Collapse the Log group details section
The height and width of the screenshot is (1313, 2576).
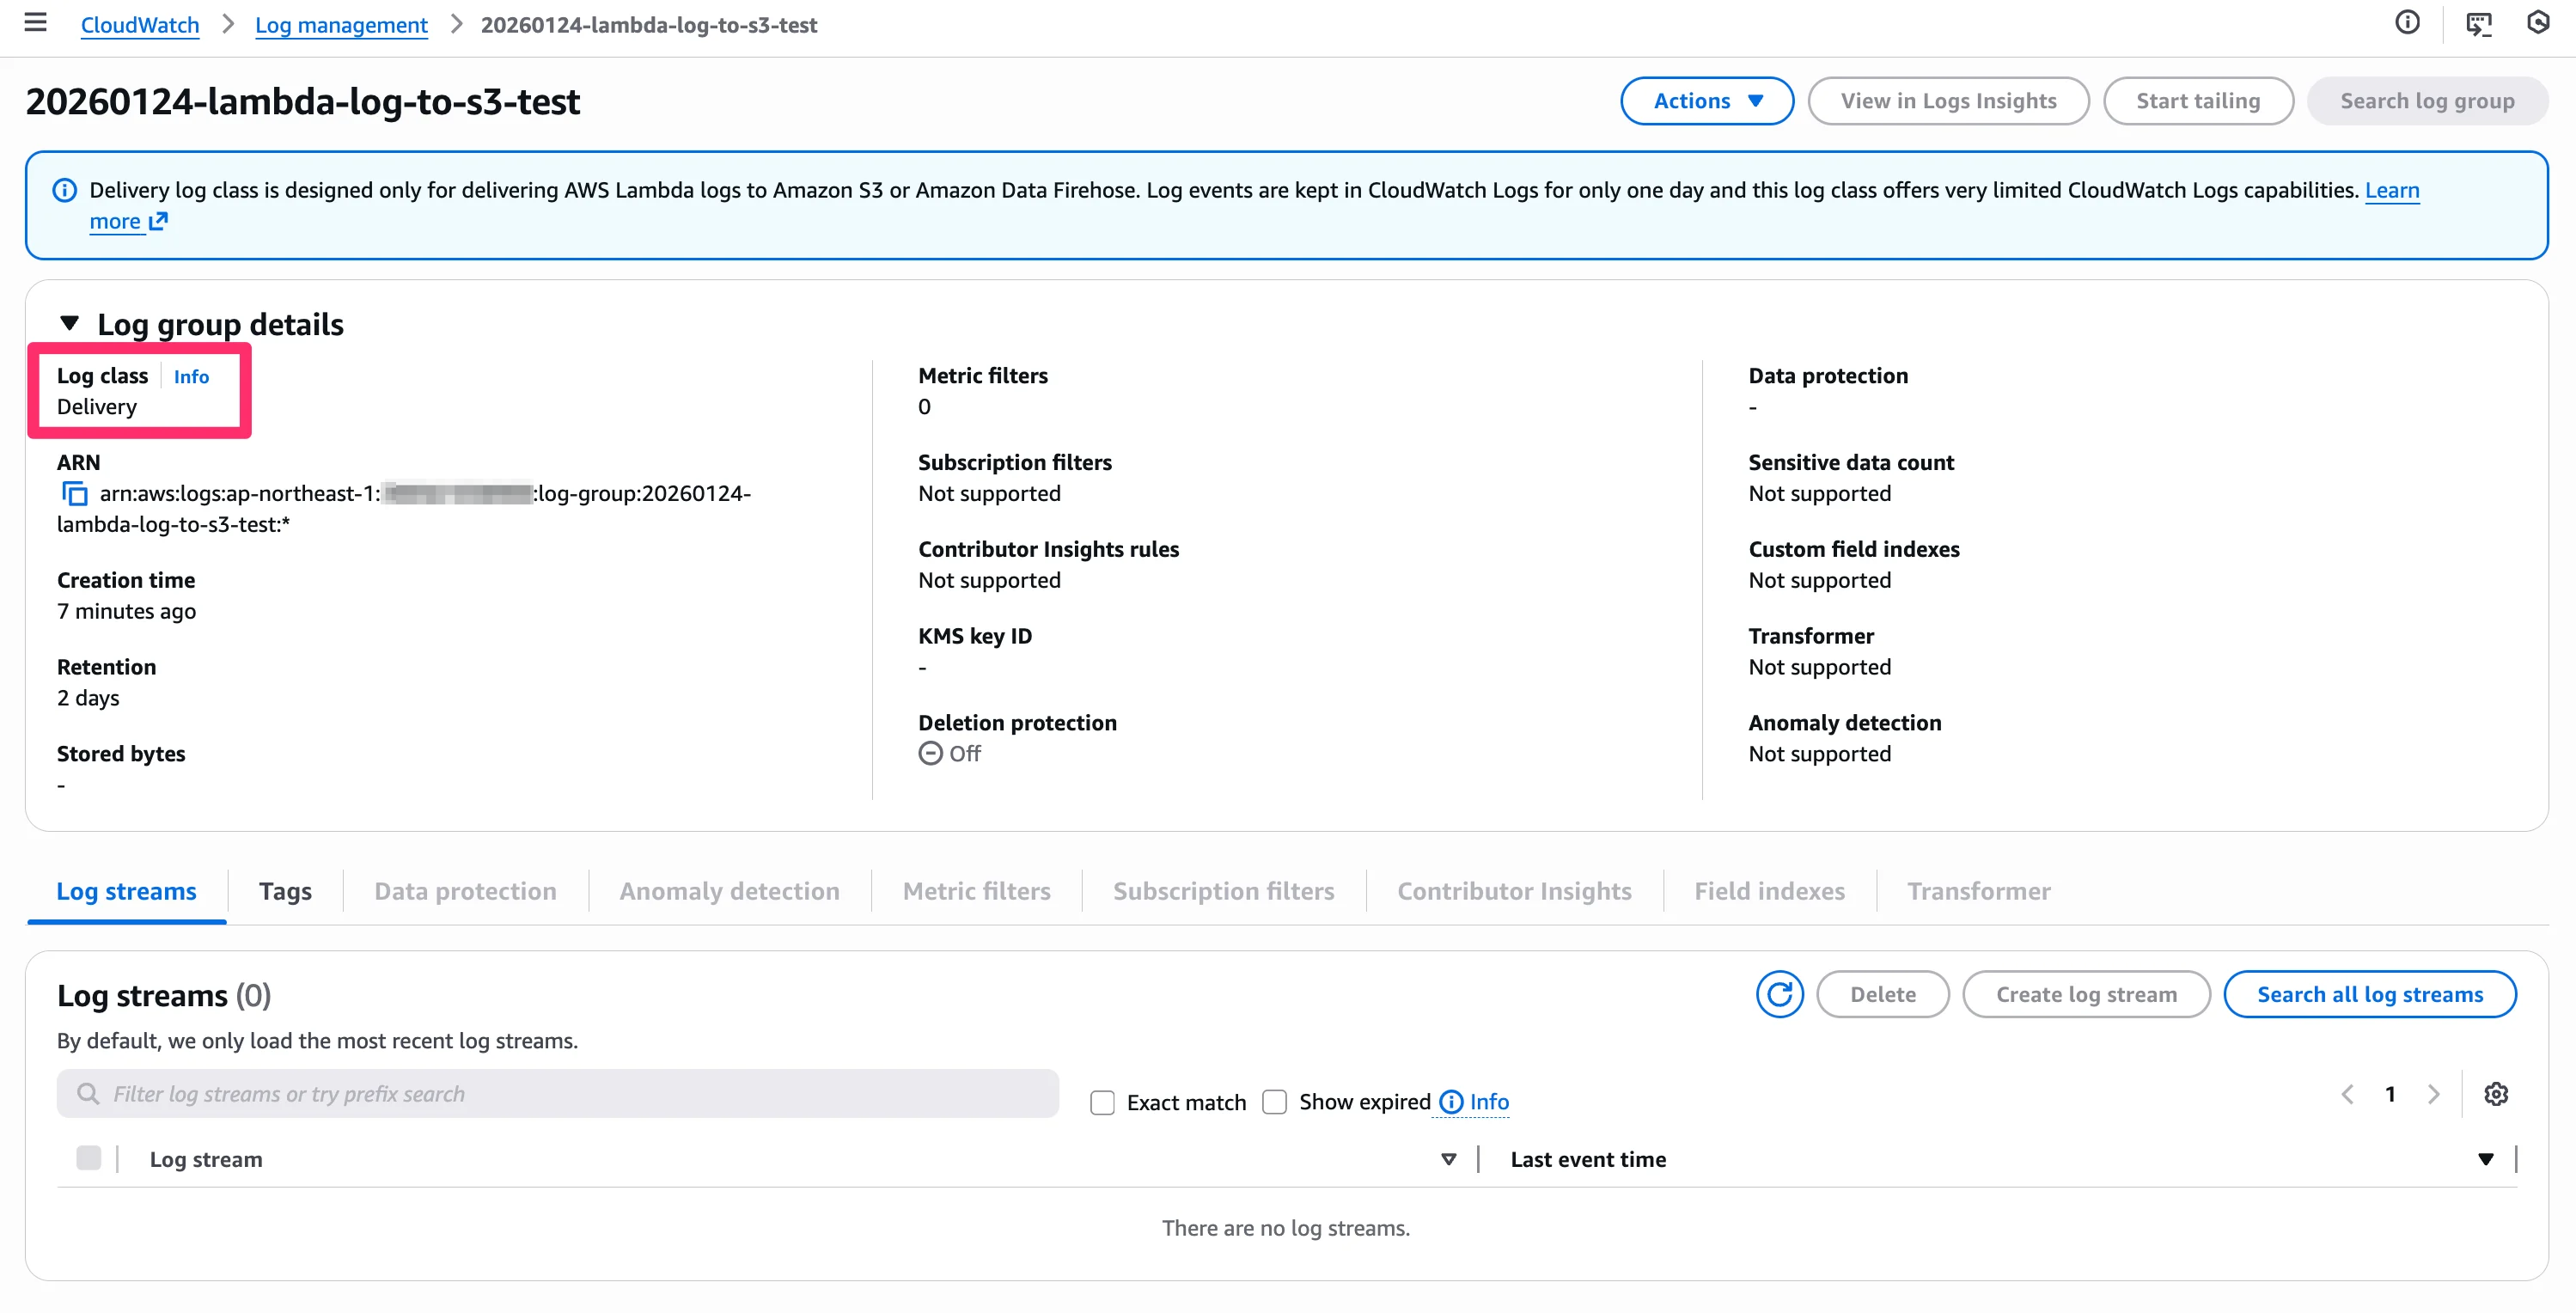click(x=69, y=323)
